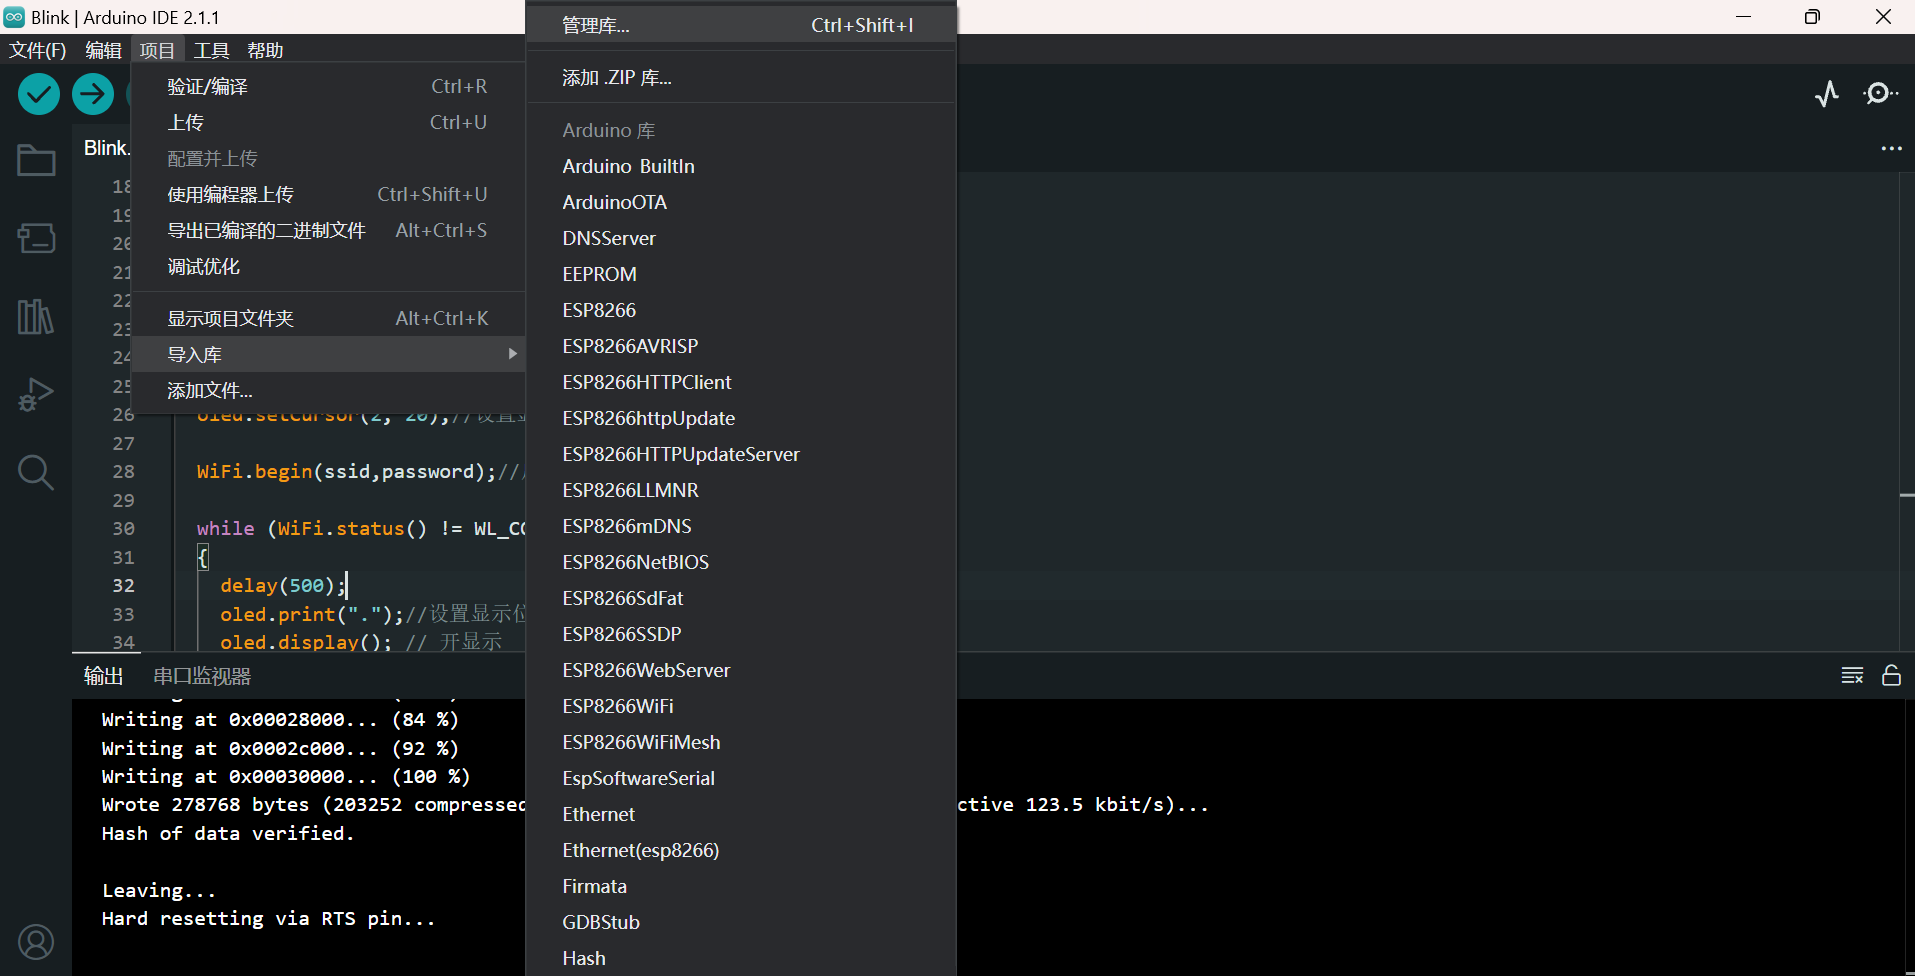The width and height of the screenshot is (1915, 976).
Task: Import the Ethernet(esp8266) library
Action: (x=741, y=850)
